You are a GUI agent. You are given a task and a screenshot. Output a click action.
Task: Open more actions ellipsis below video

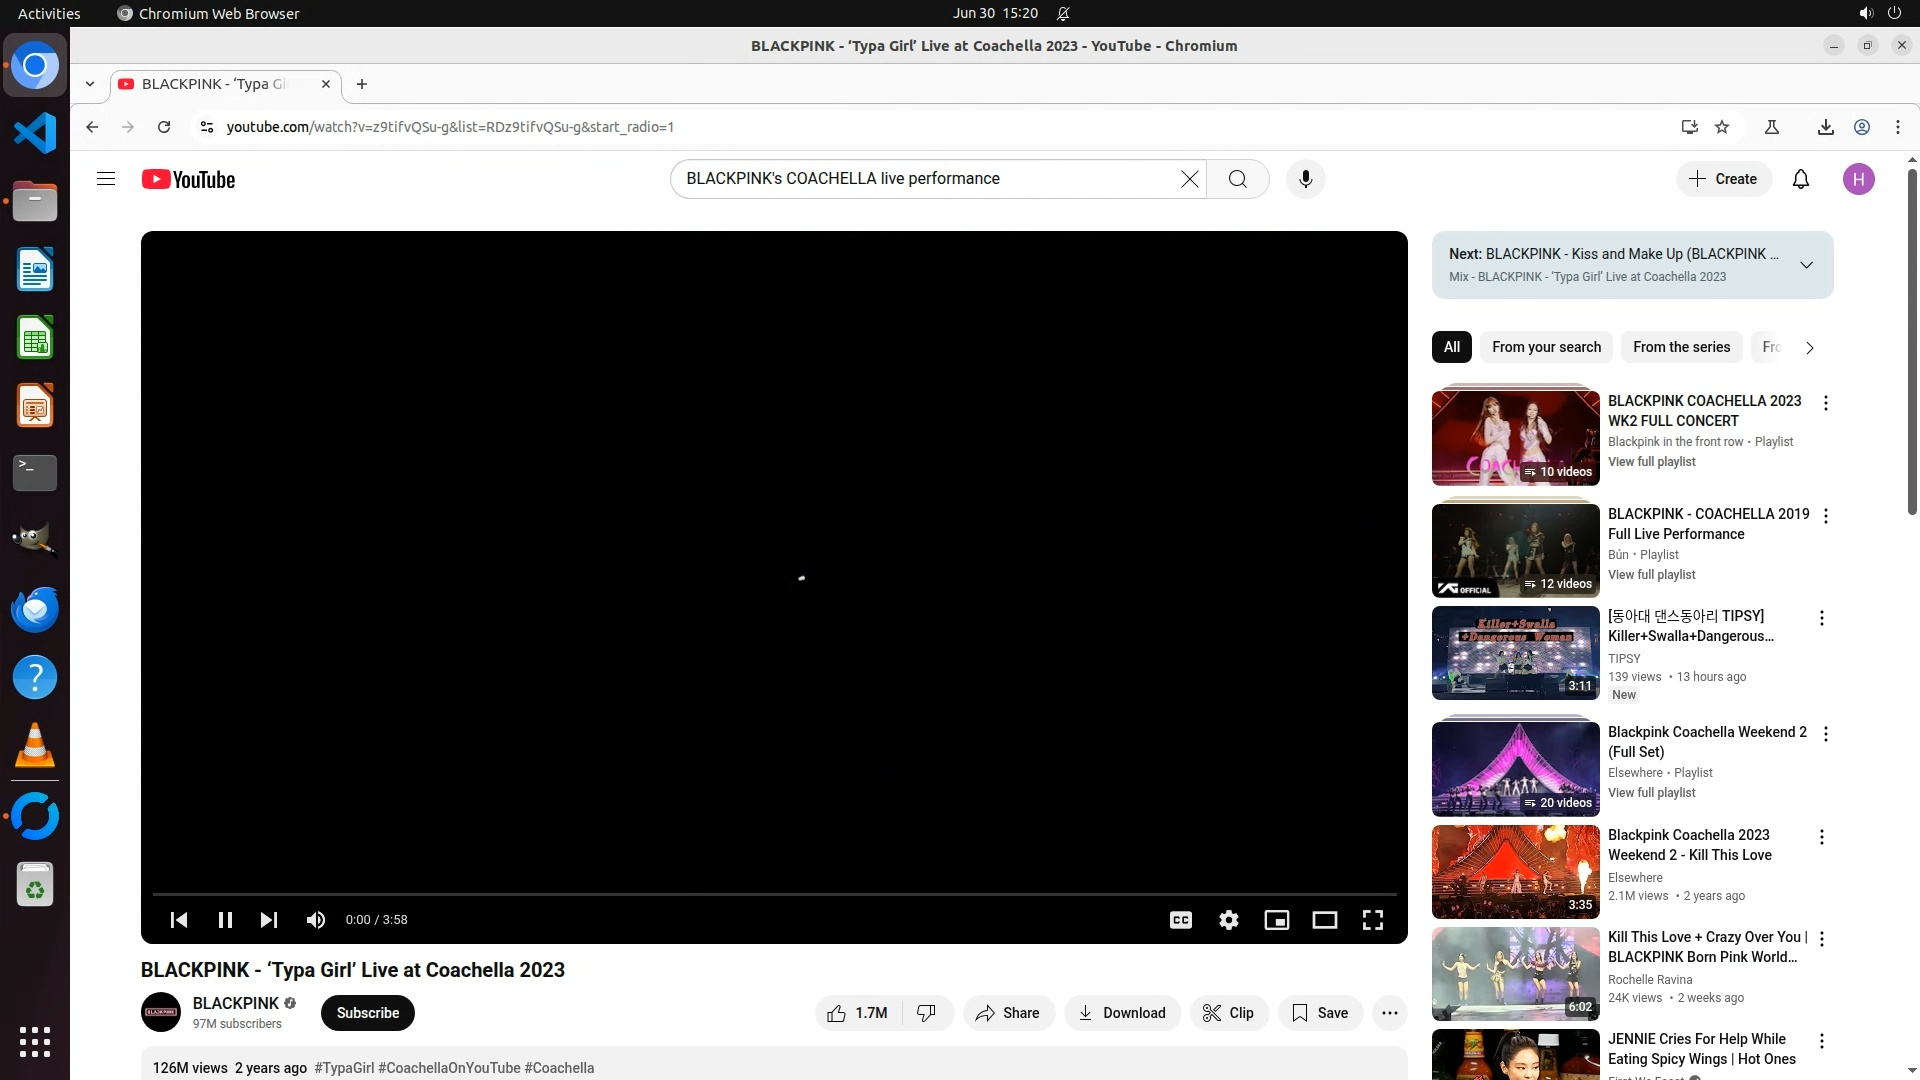(x=1389, y=1013)
